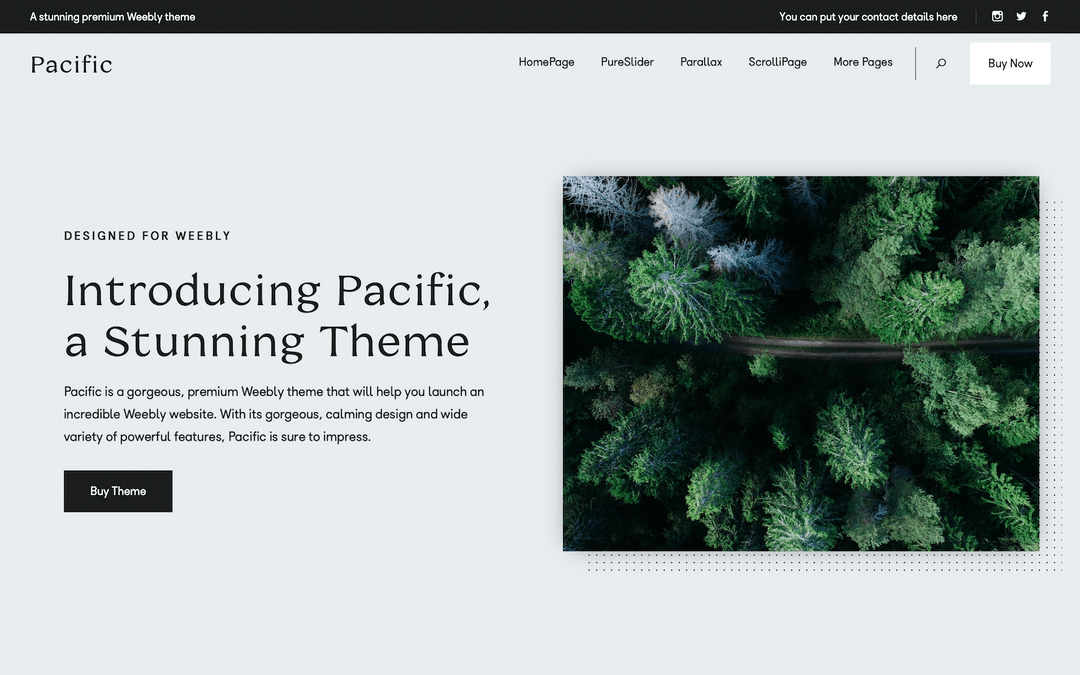Screen dimensions: 1080x675
Task: Open the ScrolliPage navigation link
Action: coord(777,62)
